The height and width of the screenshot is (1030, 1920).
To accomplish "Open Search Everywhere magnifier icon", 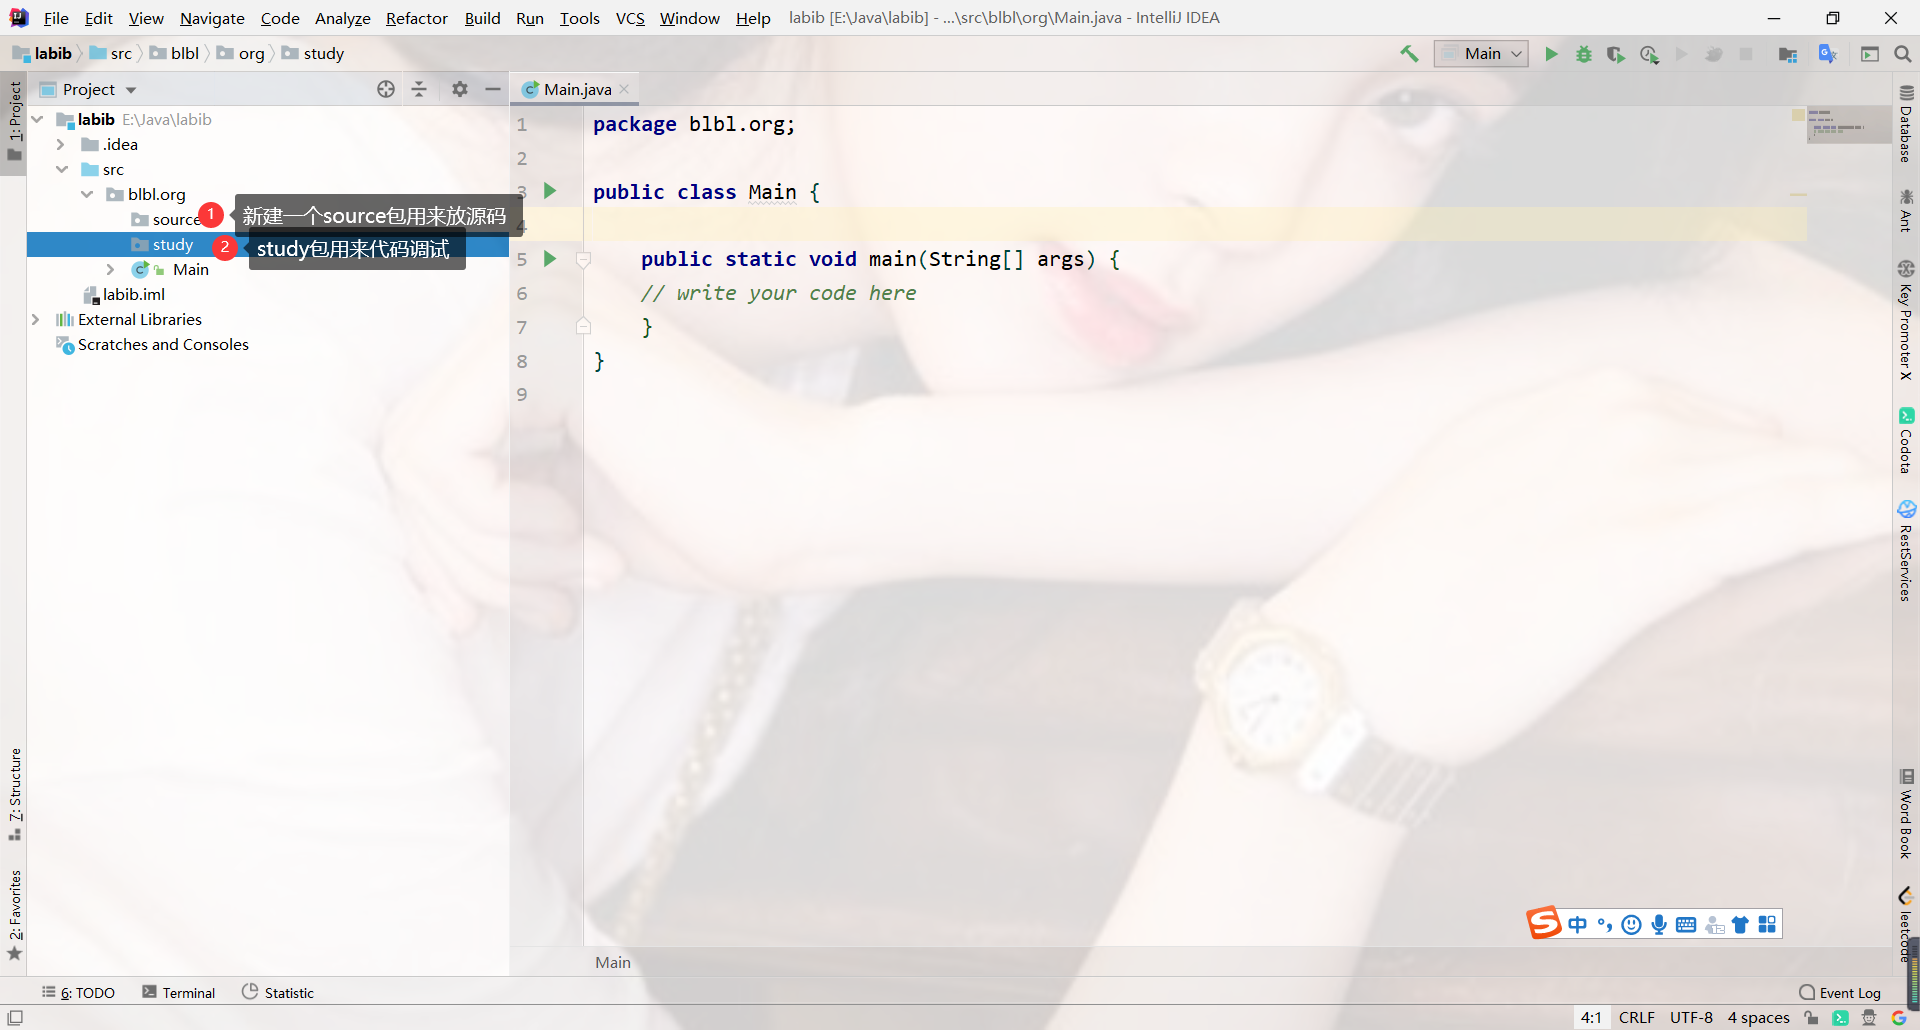I will coord(1902,54).
